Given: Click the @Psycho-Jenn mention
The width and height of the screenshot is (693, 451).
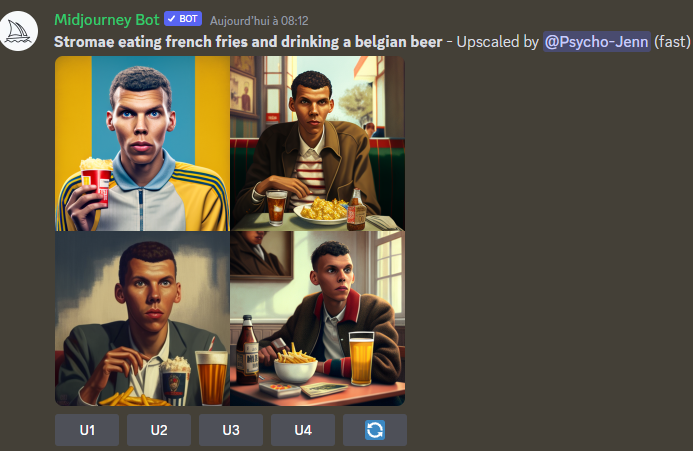Looking at the screenshot, I should point(597,41).
